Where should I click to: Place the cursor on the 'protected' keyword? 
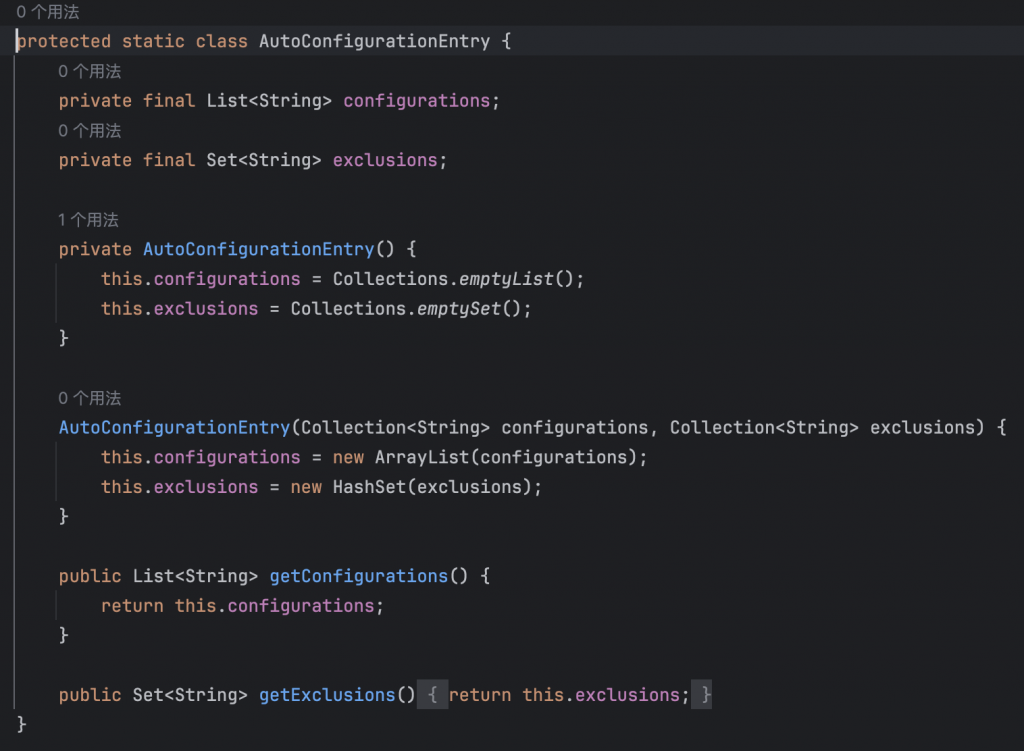tap(64, 42)
